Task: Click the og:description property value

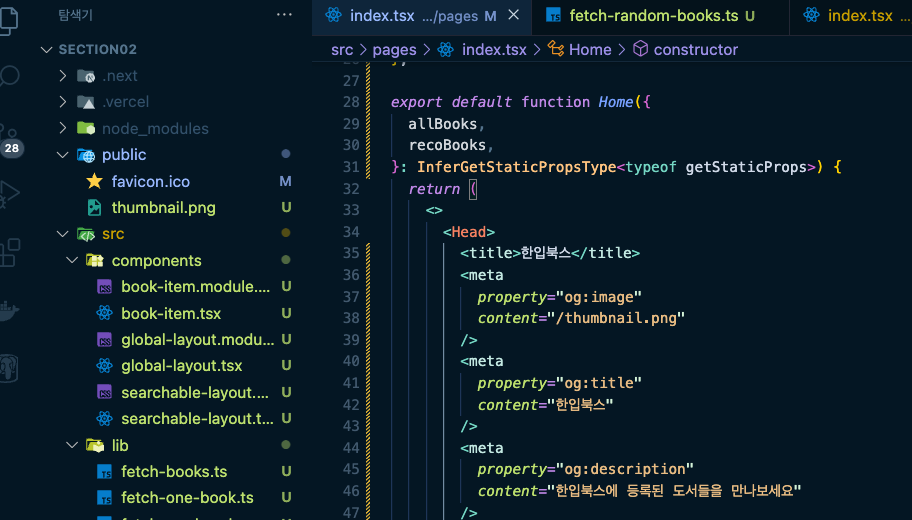Action: pyautogui.click(x=625, y=469)
